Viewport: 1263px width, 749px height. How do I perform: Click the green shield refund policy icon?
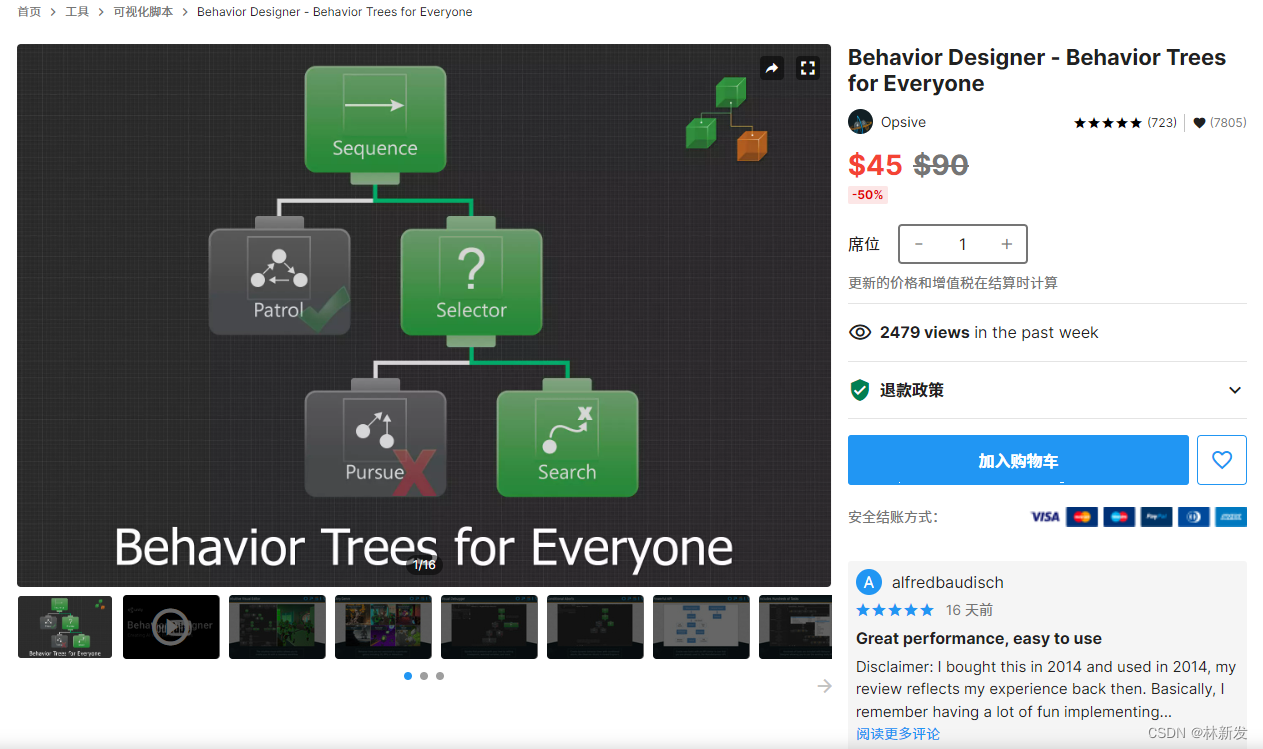859,390
